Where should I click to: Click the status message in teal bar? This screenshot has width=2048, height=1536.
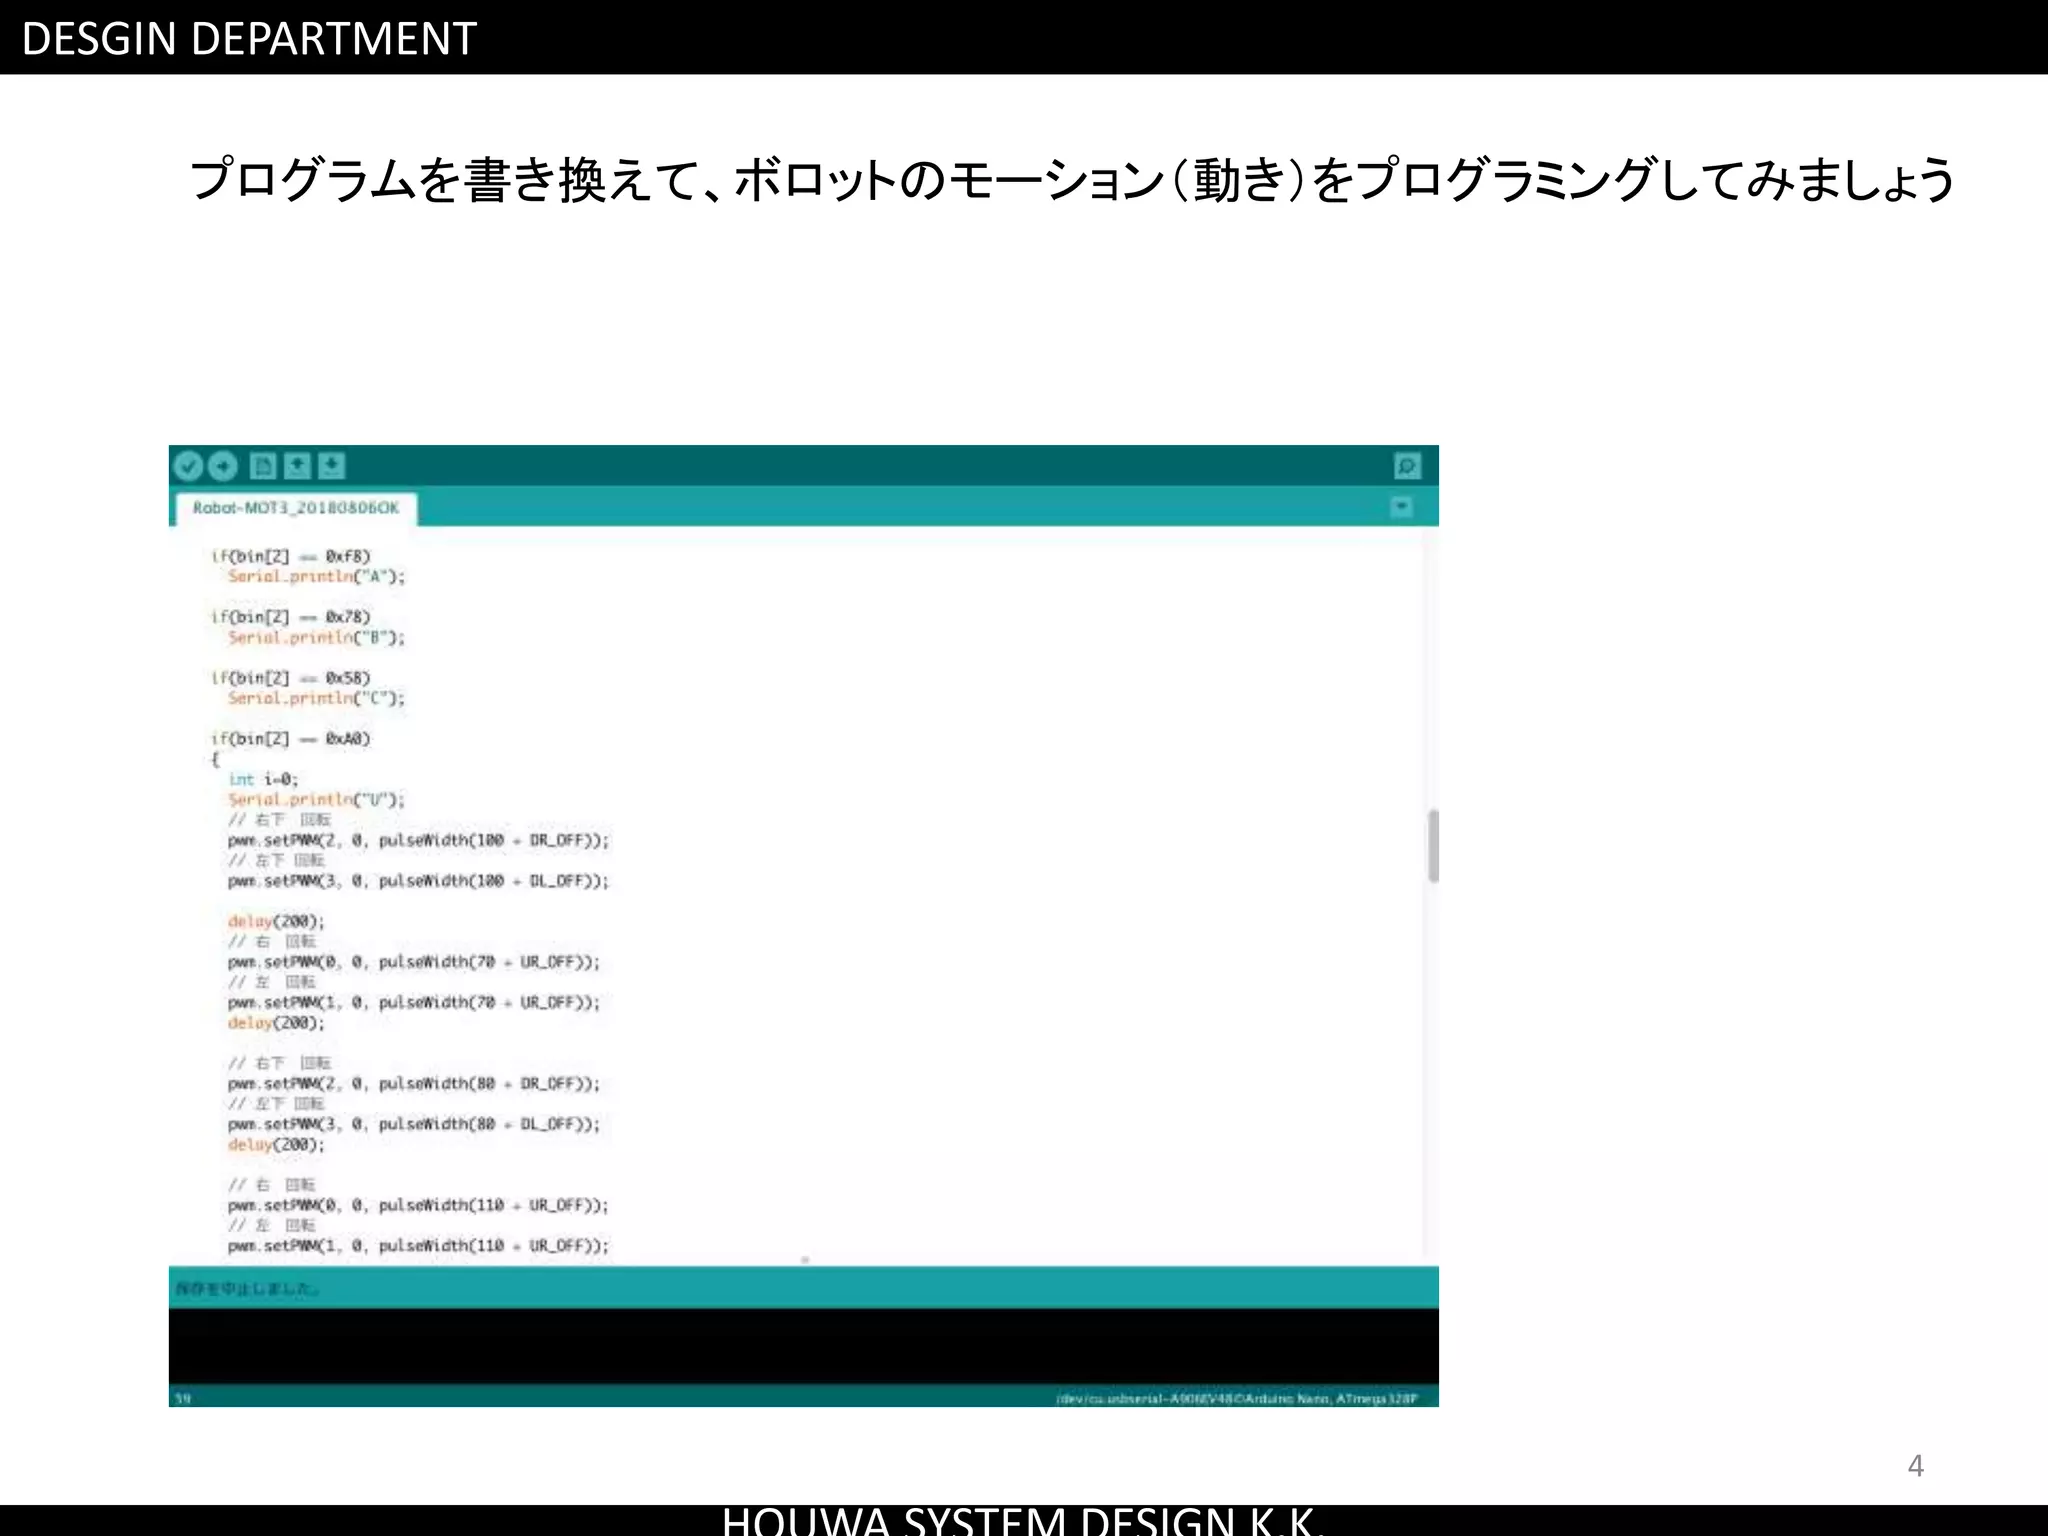pos(247,1289)
